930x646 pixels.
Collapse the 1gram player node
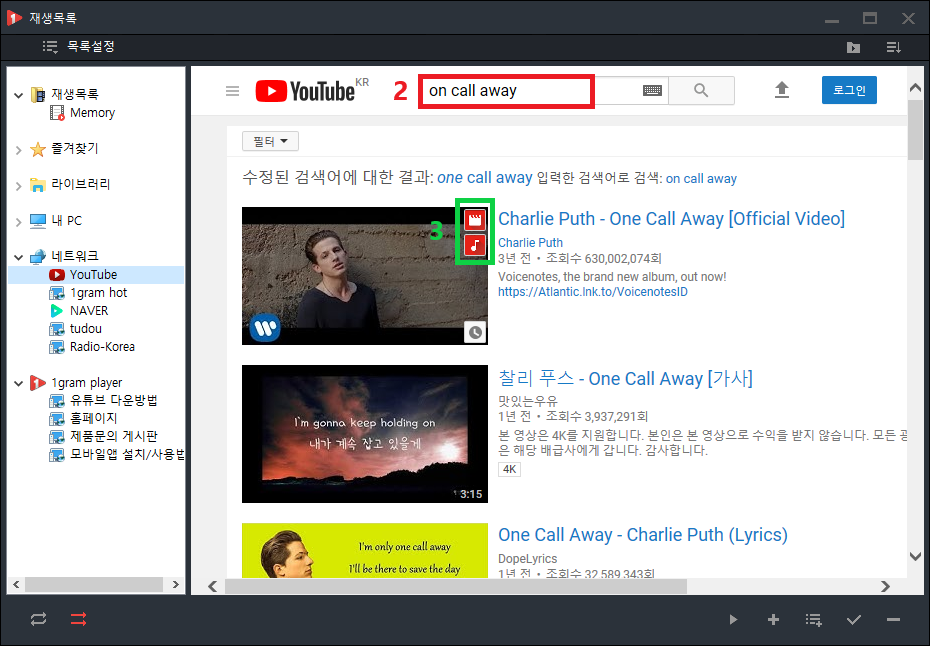tap(18, 384)
